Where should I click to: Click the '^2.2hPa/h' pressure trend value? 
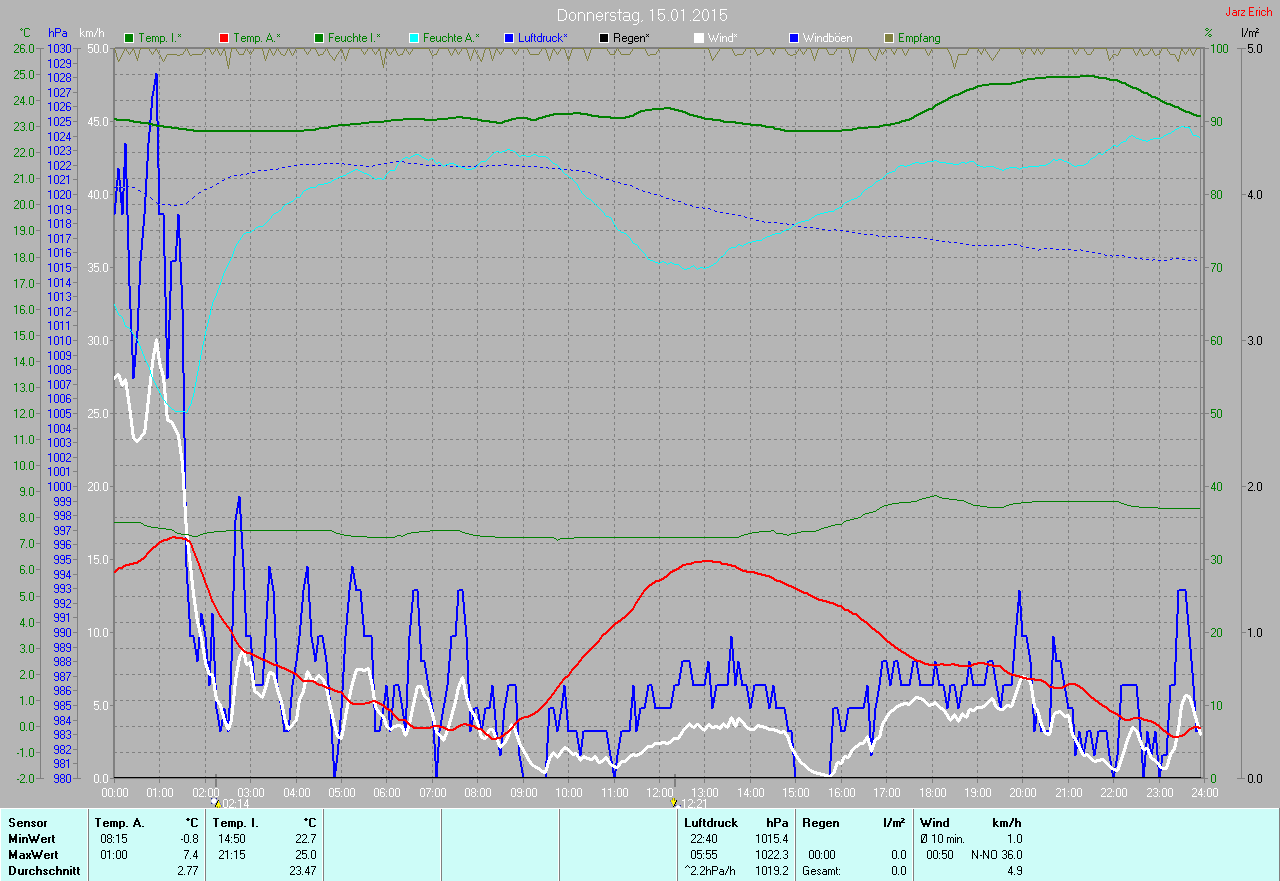point(711,871)
